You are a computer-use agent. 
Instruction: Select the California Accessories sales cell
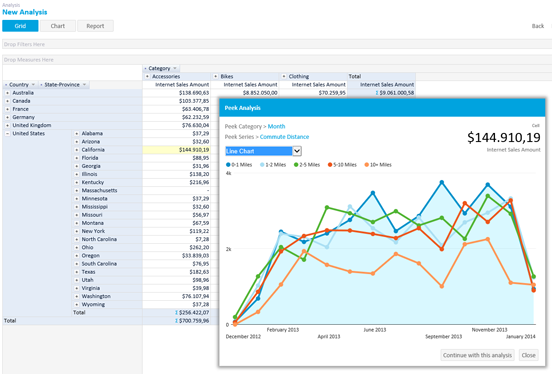176,150
